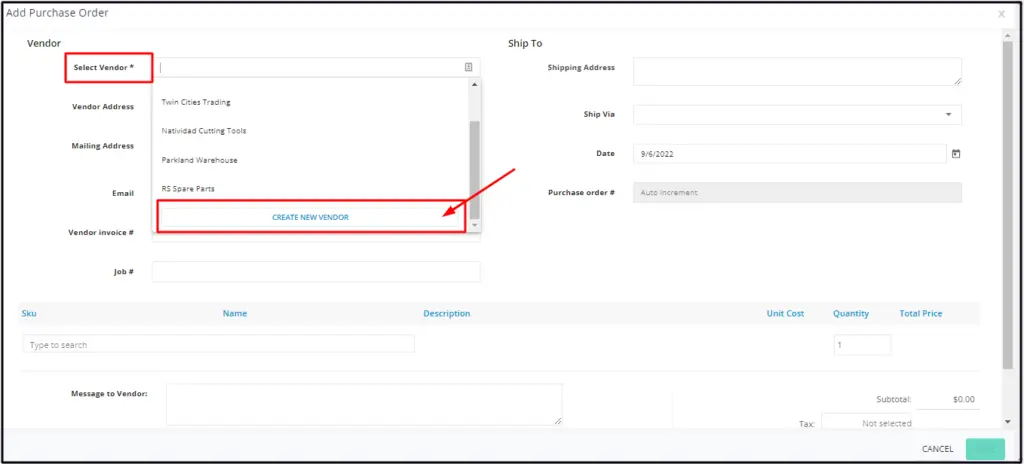This screenshot has width=1024, height=464.
Task: Click the Mailing Address label
Action: click(103, 146)
